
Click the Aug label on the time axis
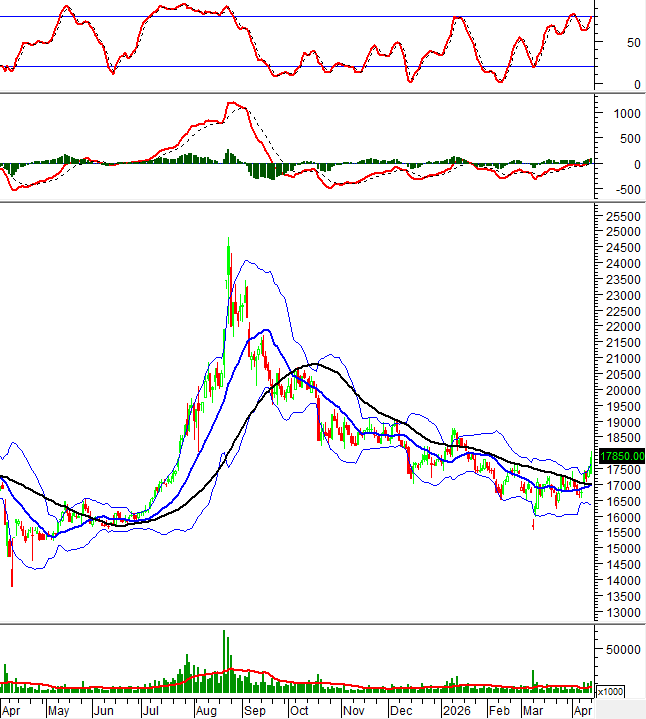(207, 709)
